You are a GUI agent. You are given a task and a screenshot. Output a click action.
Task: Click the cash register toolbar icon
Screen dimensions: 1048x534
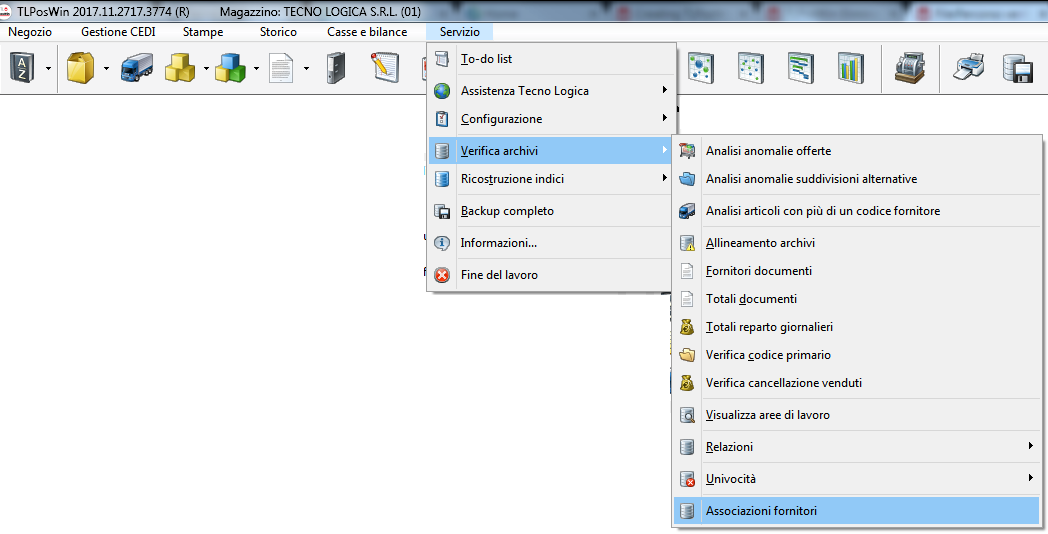point(908,68)
